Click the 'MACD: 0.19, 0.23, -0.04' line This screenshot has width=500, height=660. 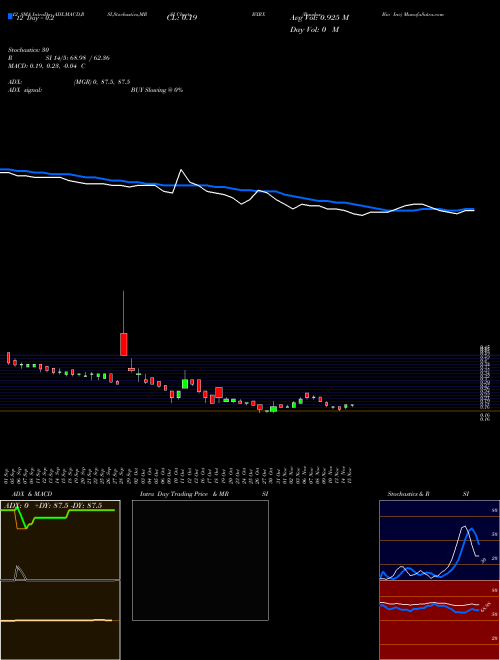[46, 66]
